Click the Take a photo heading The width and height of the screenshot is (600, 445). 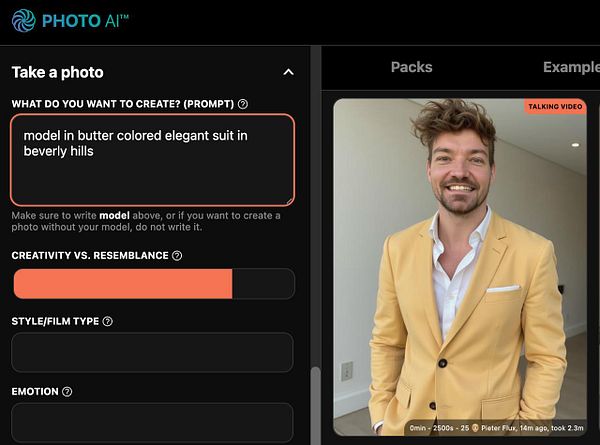(57, 72)
